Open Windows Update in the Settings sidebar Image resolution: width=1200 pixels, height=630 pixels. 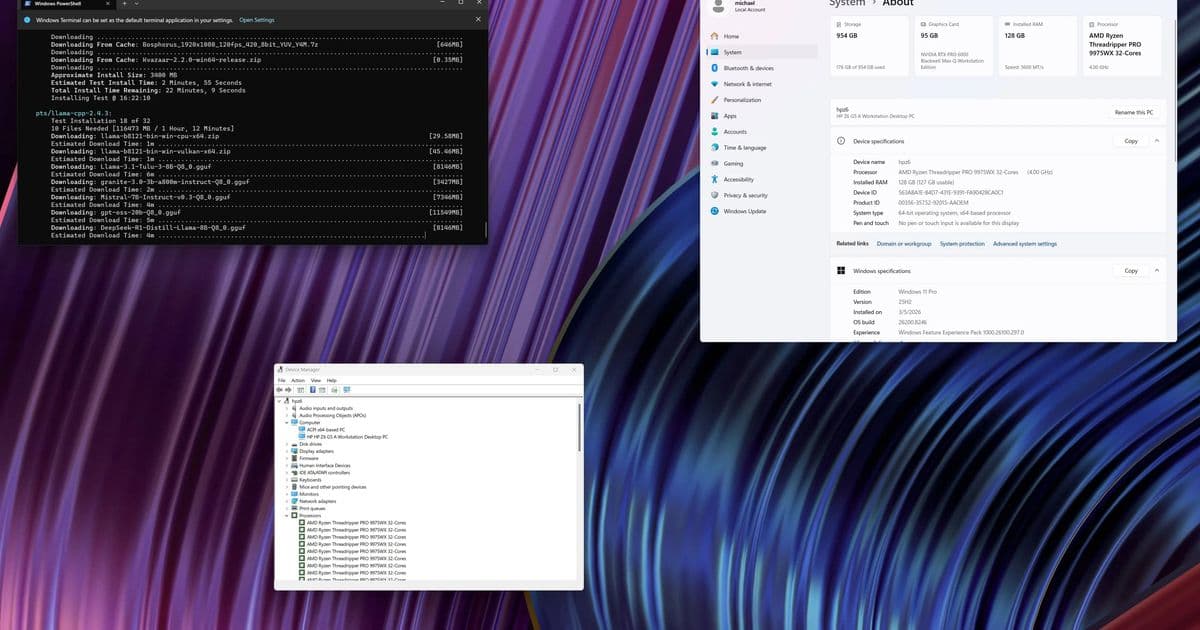click(750, 210)
